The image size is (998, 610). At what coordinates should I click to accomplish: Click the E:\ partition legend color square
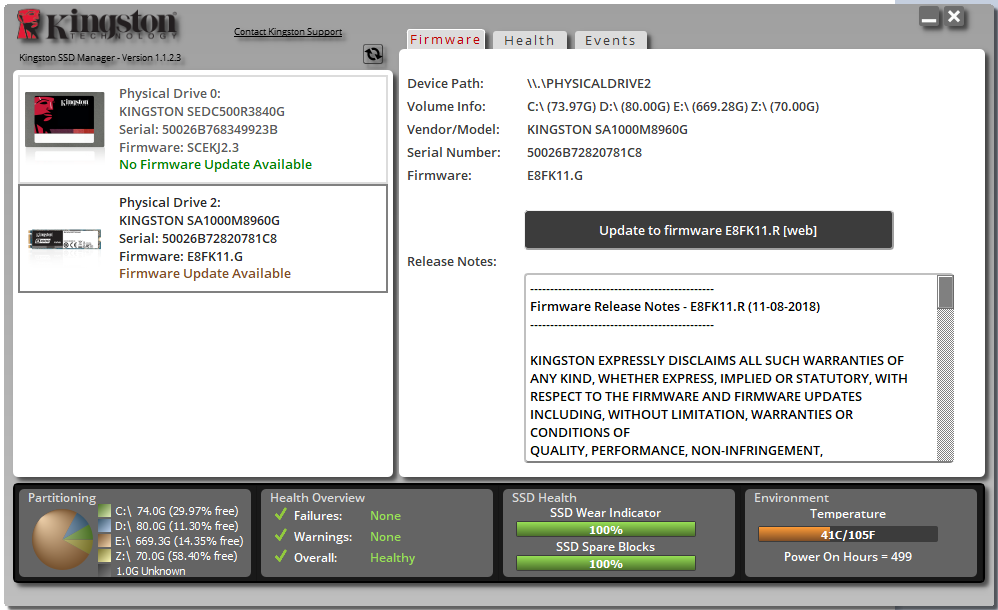[x=105, y=541]
